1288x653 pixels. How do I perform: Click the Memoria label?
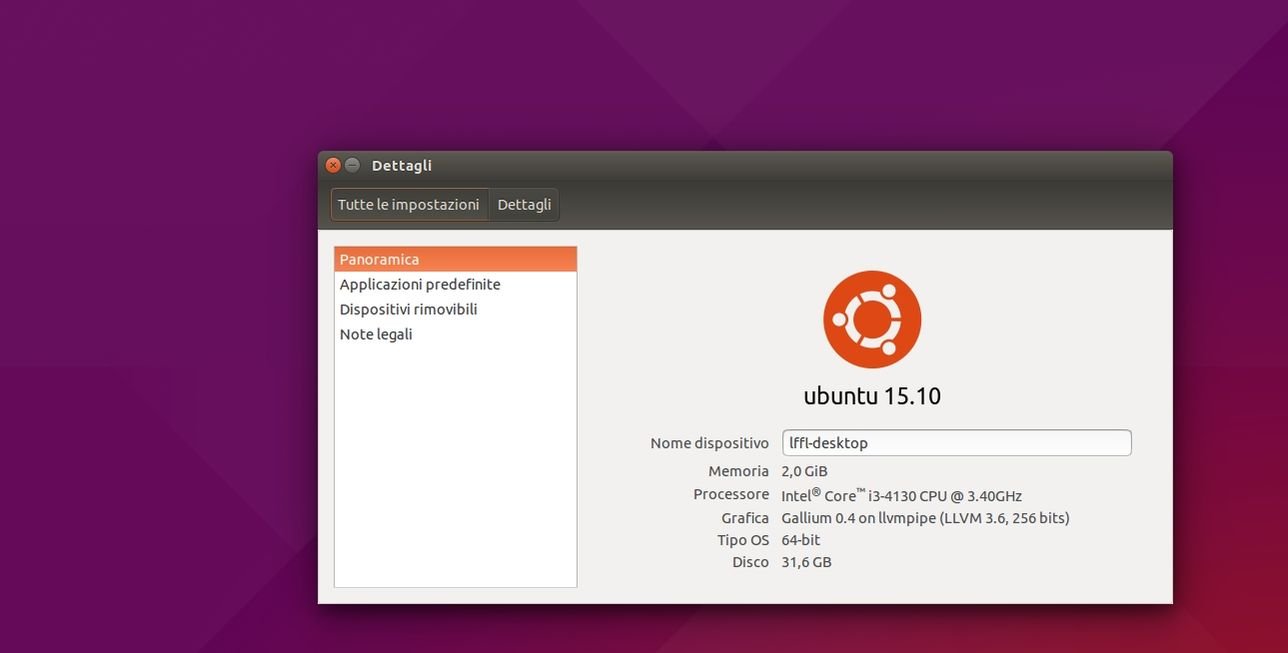[738, 471]
